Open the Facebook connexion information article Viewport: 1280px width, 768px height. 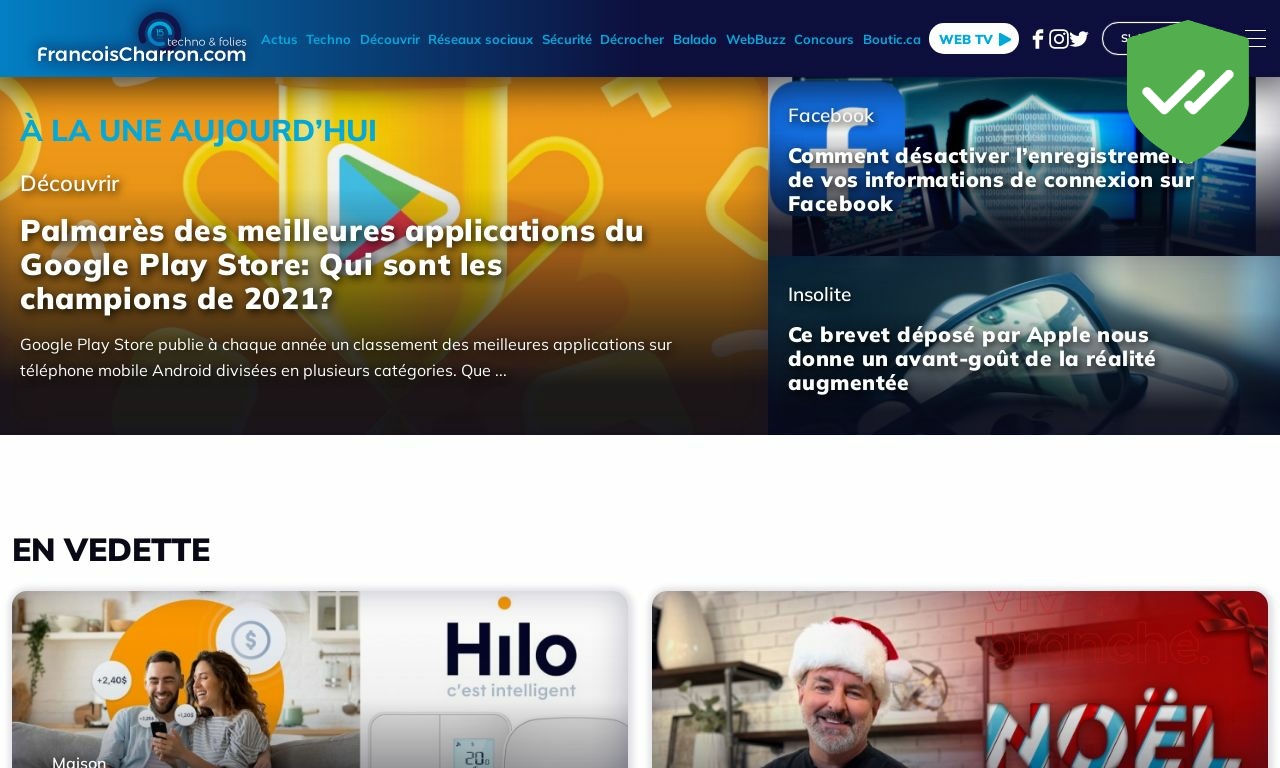point(990,180)
